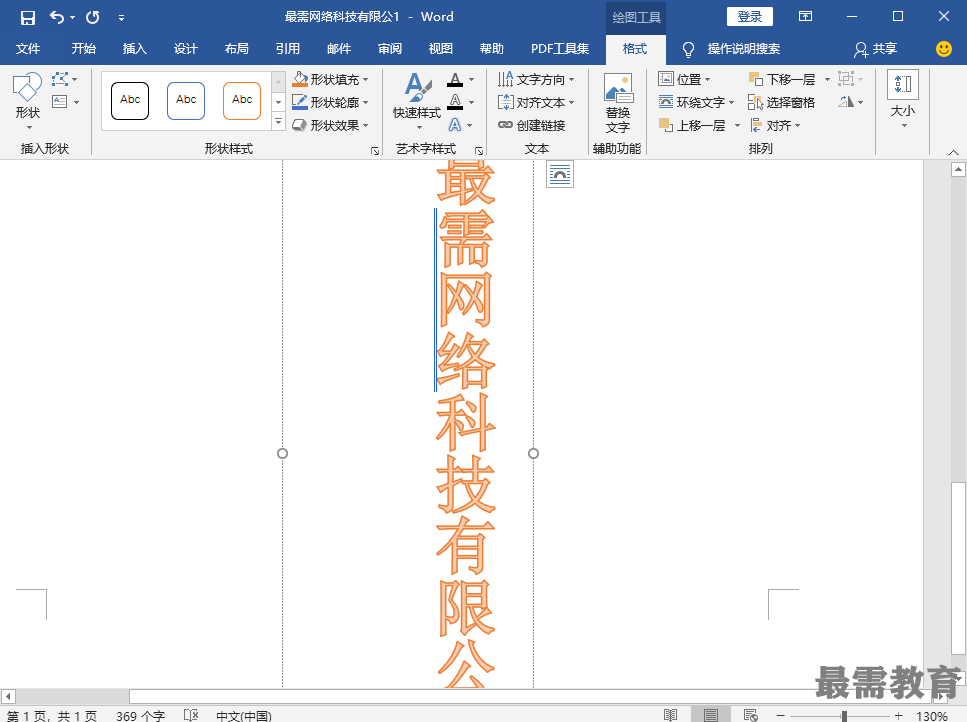
Task: Click the Text Fill A icon
Action: click(455, 80)
